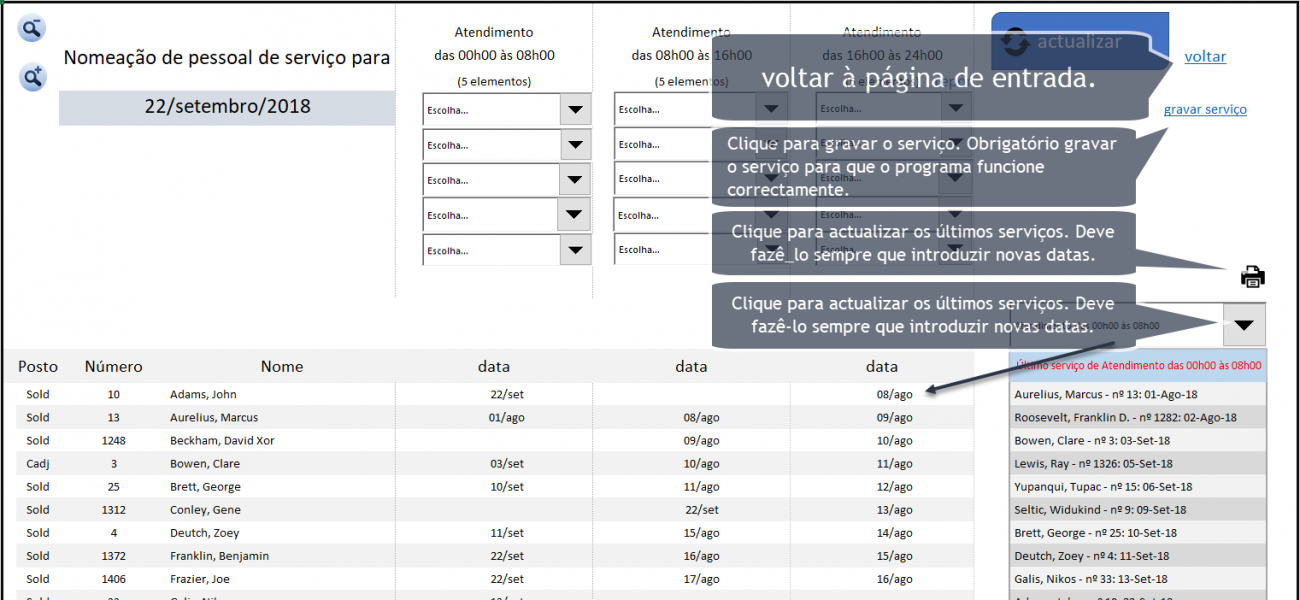Select the Beckham, David Xor name cell

222,441
